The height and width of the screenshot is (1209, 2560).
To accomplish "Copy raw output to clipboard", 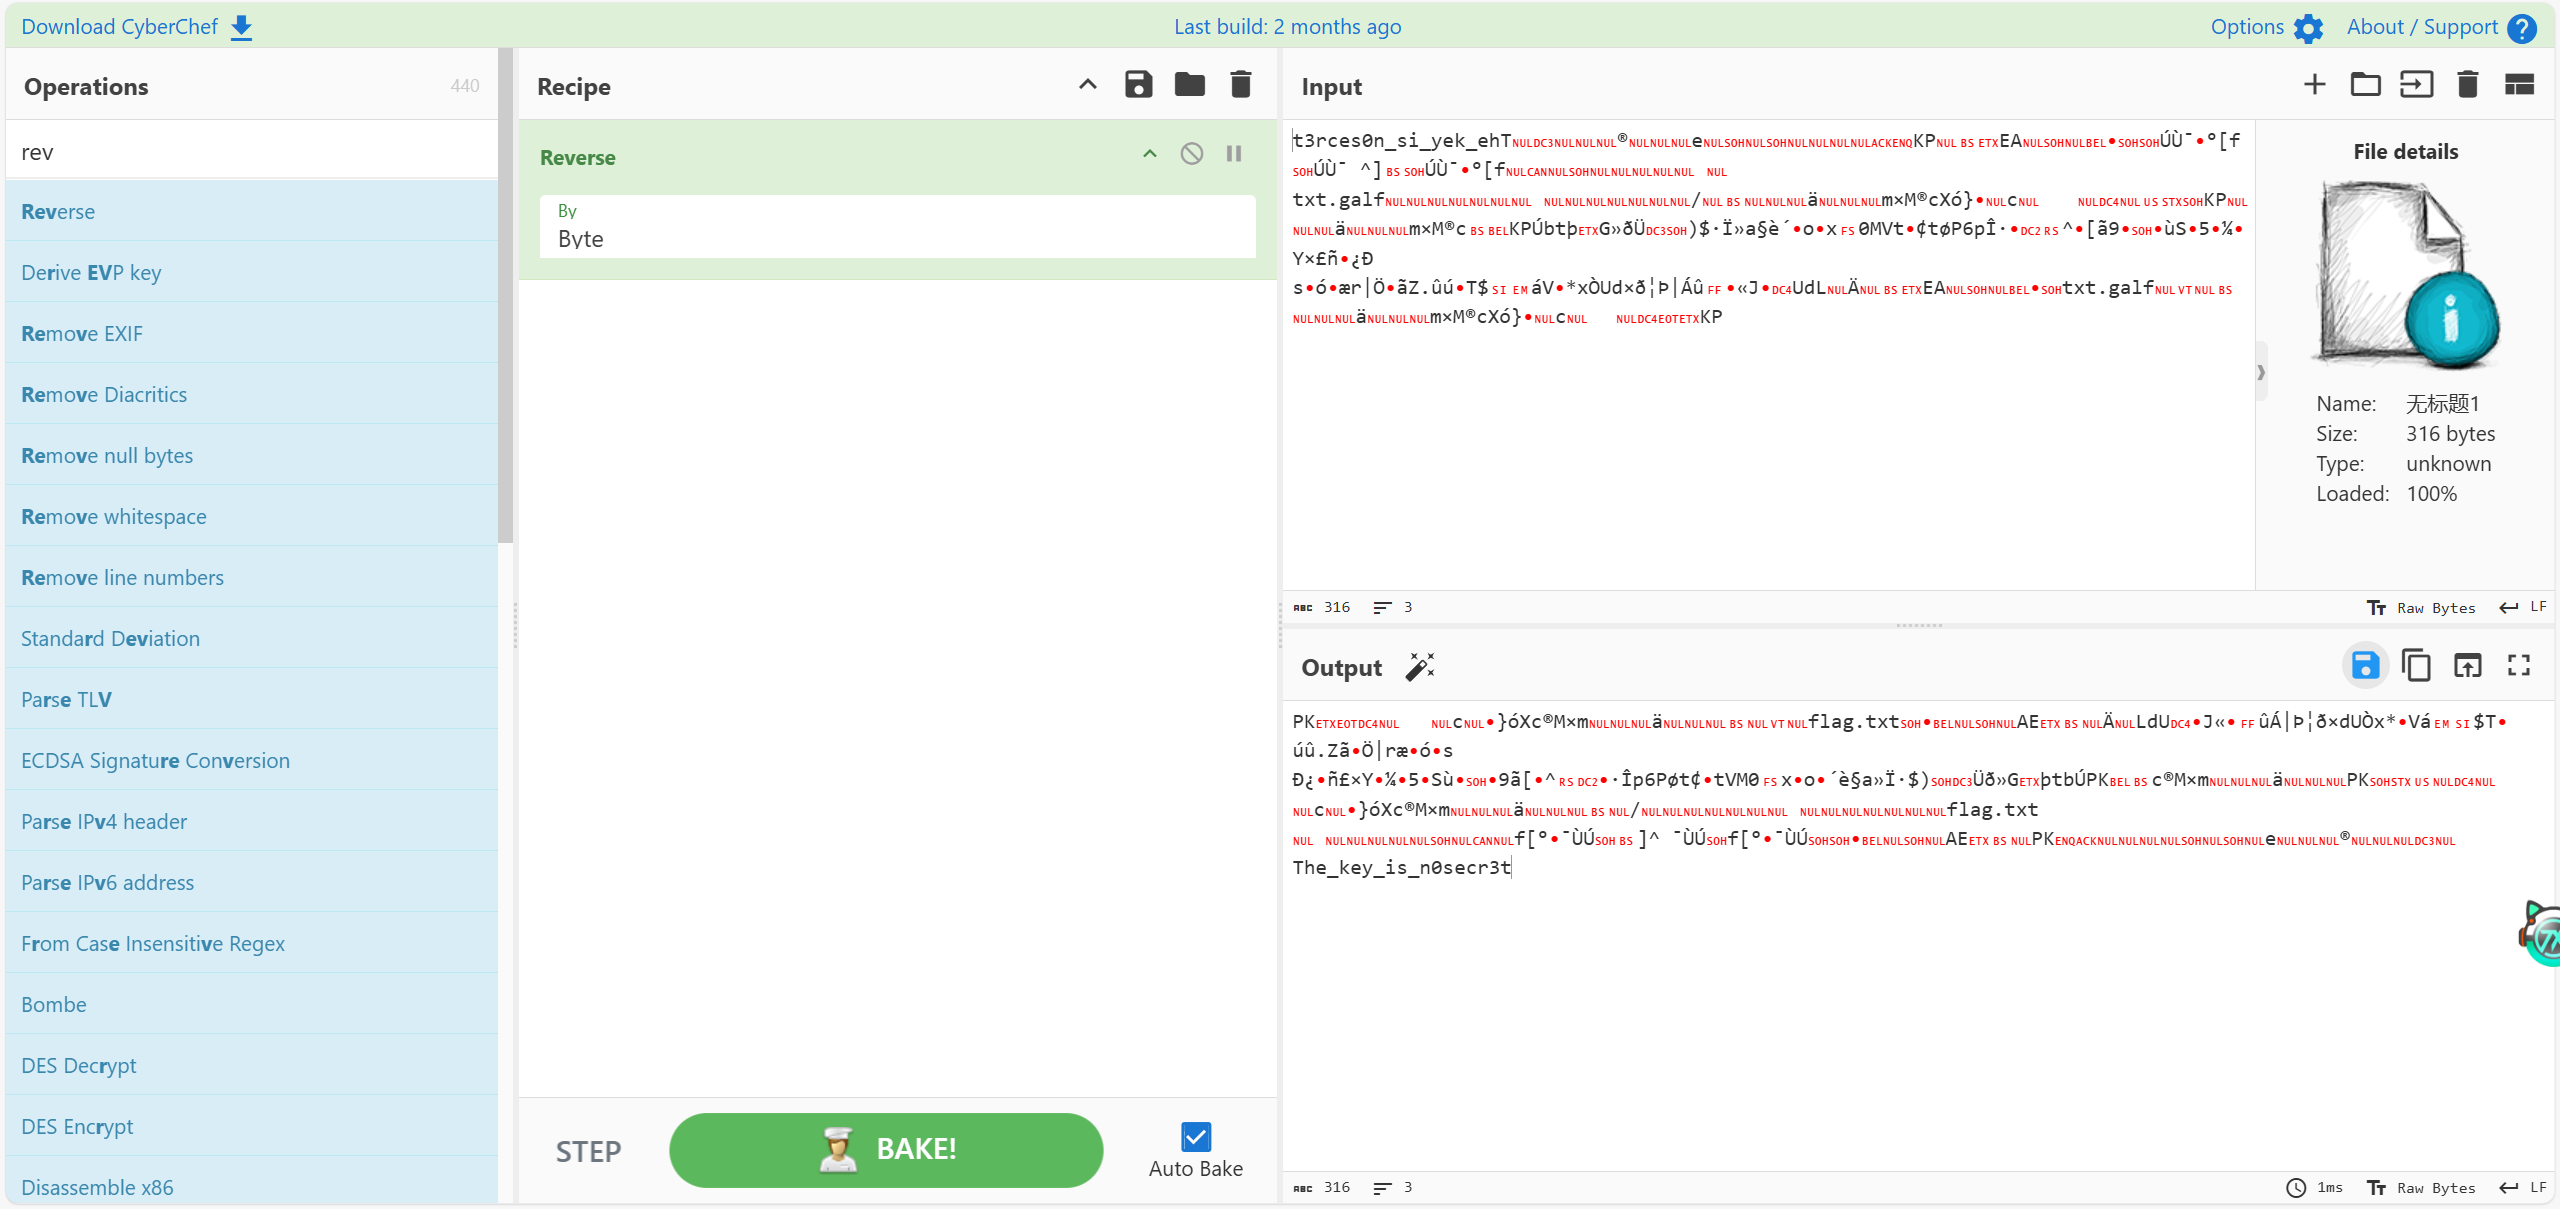I will 2416,666.
